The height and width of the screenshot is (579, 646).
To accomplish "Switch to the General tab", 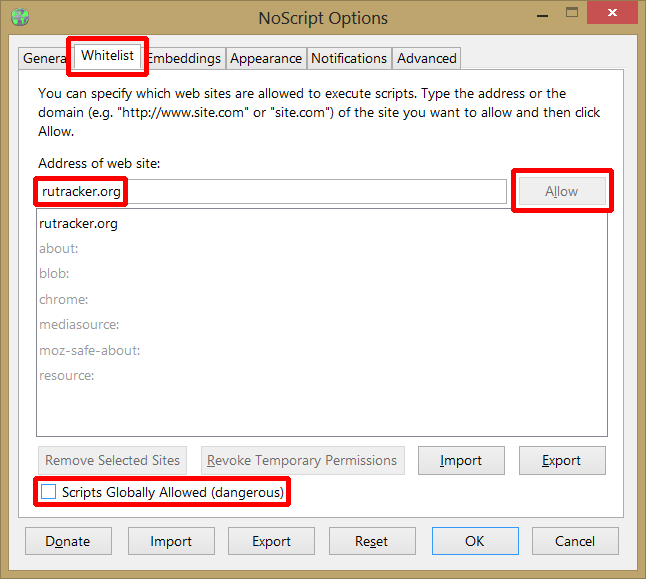I will [43, 59].
